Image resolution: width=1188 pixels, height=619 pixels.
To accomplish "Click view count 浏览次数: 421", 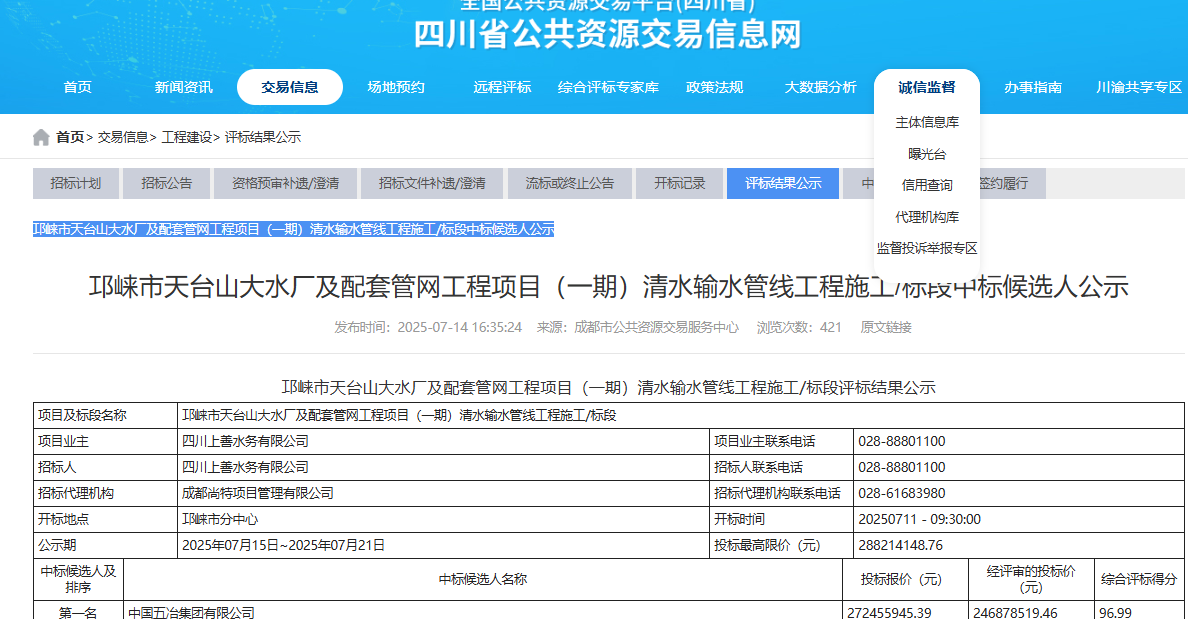I will pyautogui.click(x=799, y=327).
